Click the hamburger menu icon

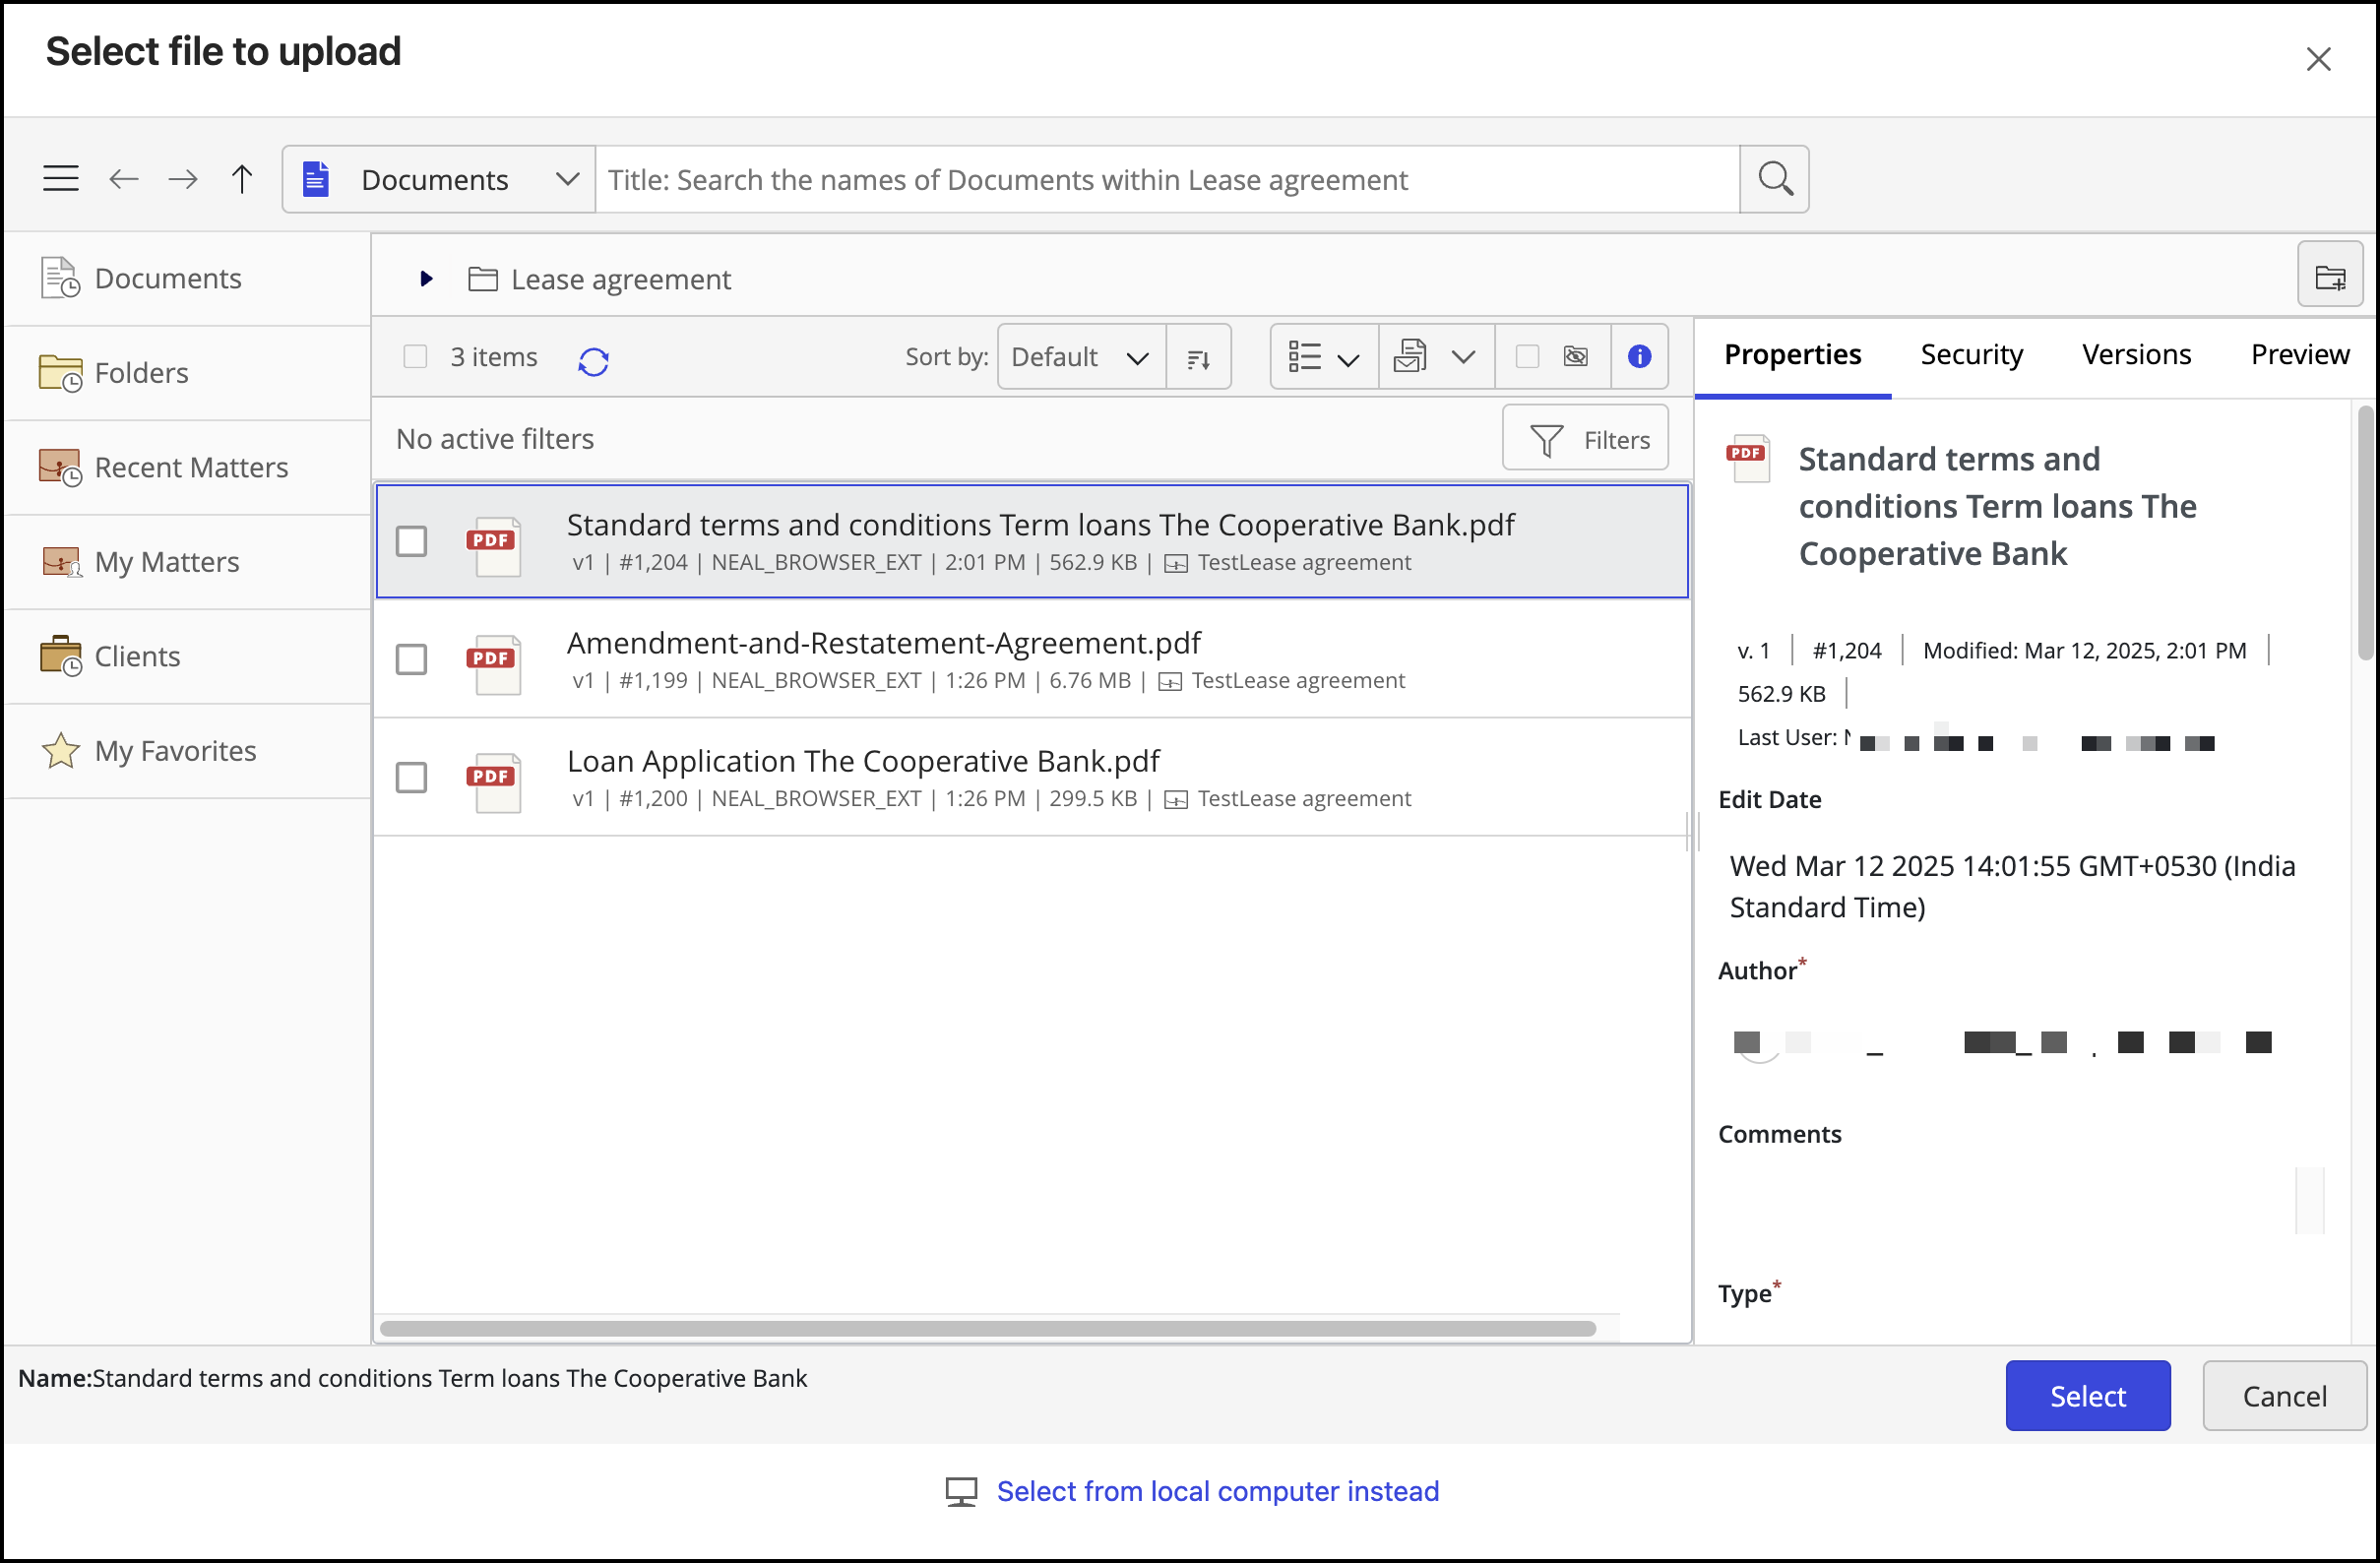[x=60, y=179]
